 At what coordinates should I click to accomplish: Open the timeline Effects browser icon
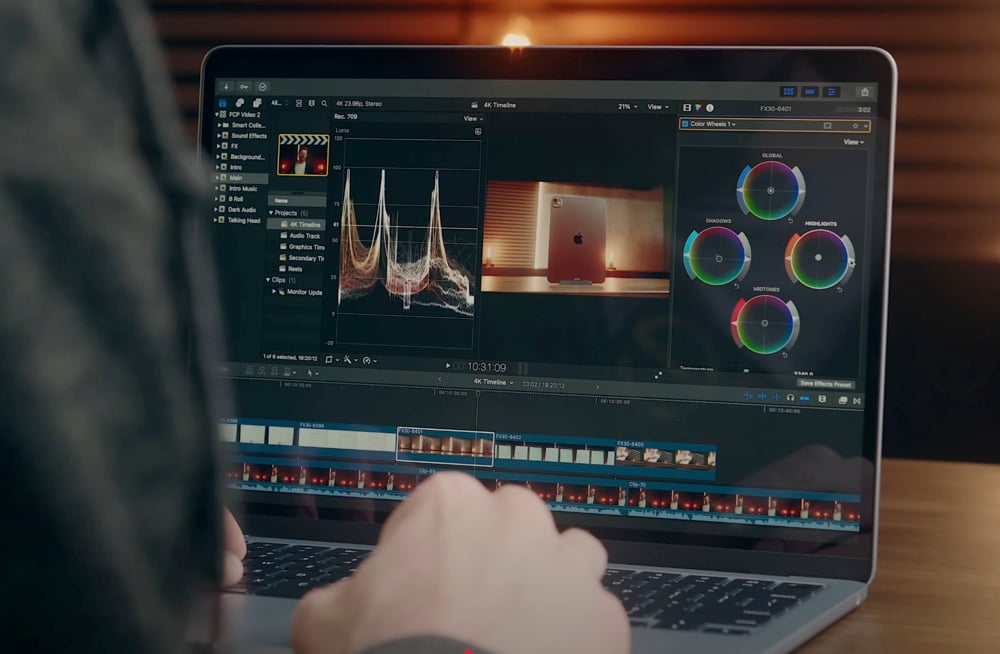[x=842, y=400]
